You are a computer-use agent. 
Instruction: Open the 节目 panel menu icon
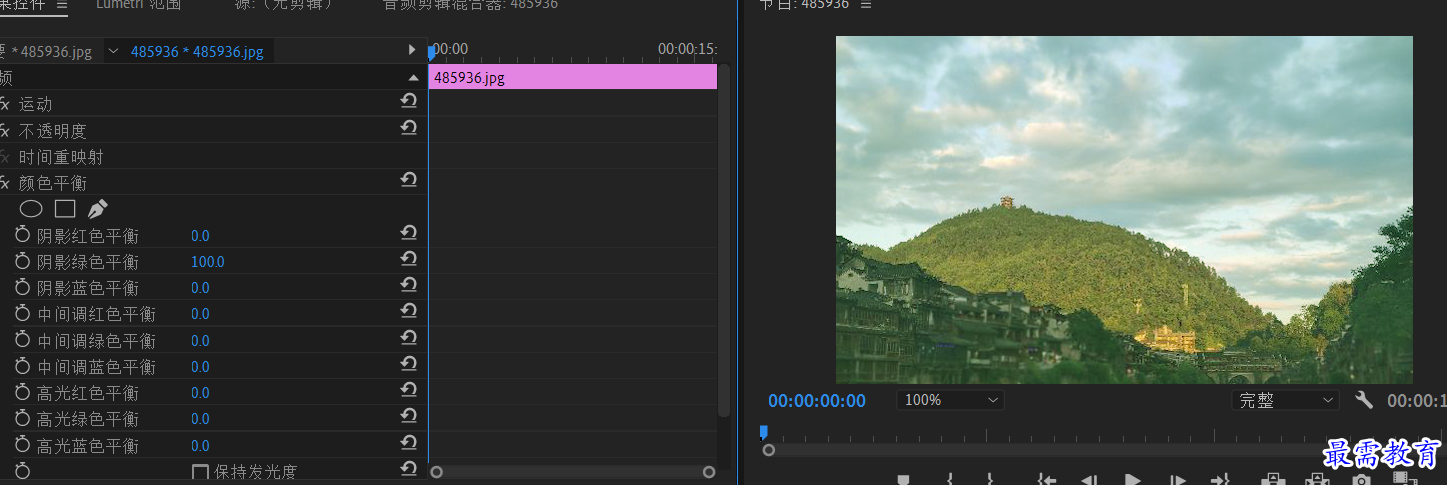point(866,5)
